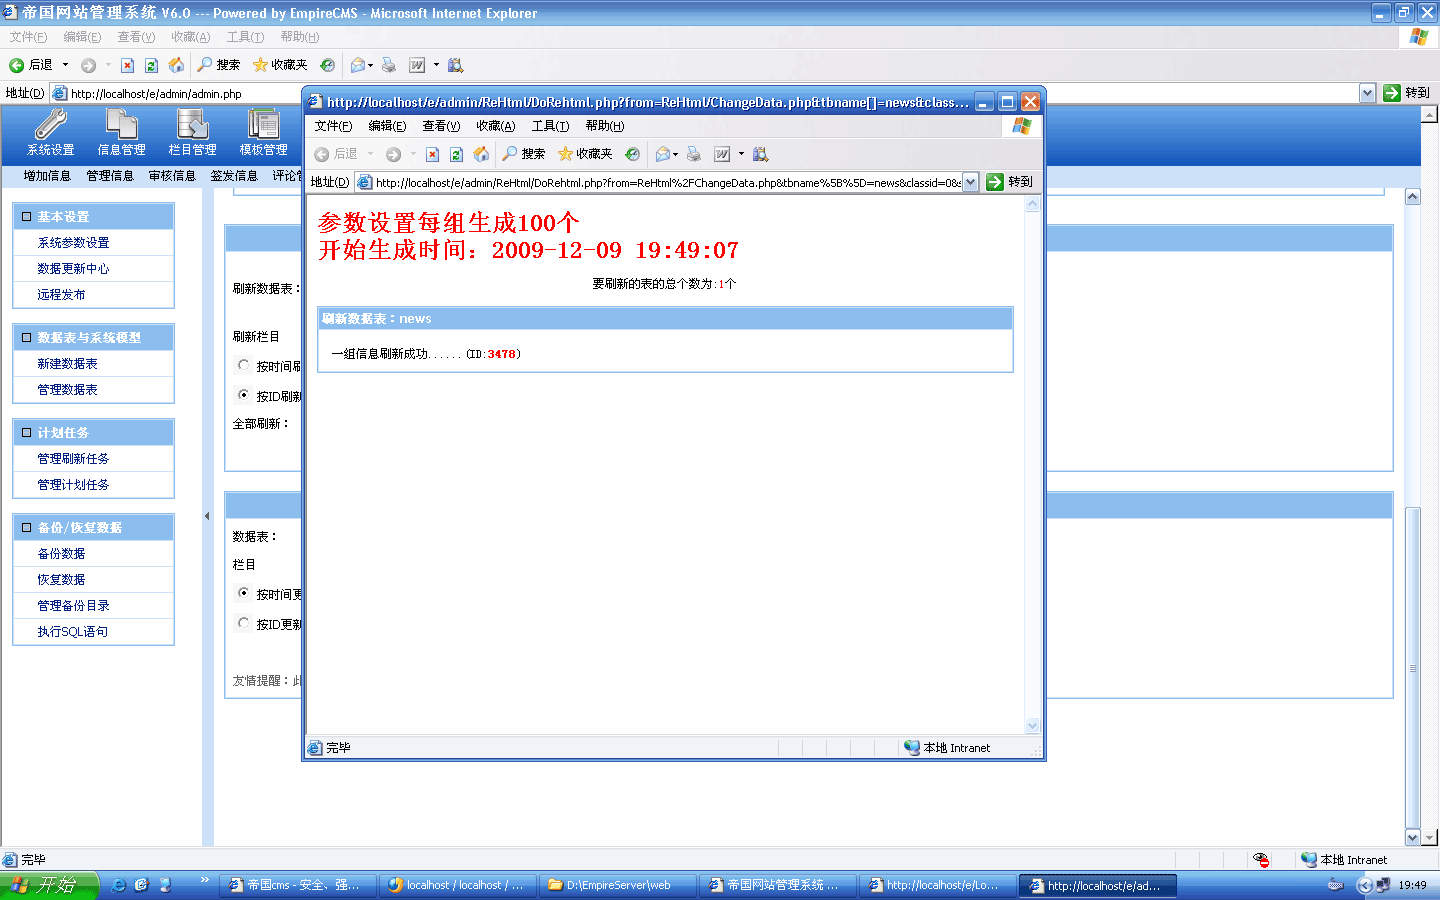Open the 数据更新中心 link
The height and width of the screenshot is (900, 1440).
[73, 269]
